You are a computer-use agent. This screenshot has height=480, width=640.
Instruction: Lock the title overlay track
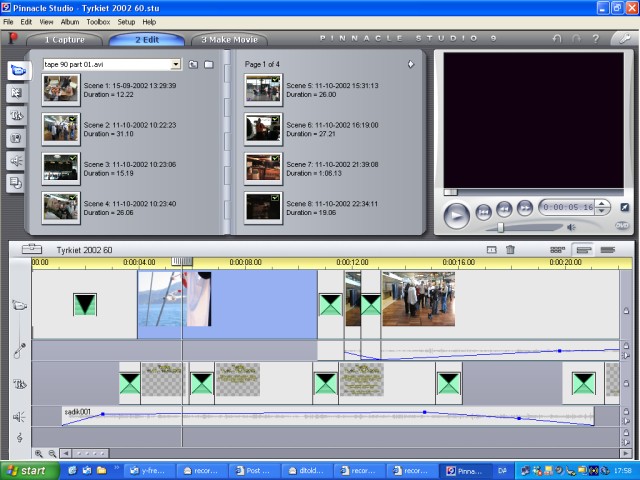pyautogui.click(x=626, y=383)
